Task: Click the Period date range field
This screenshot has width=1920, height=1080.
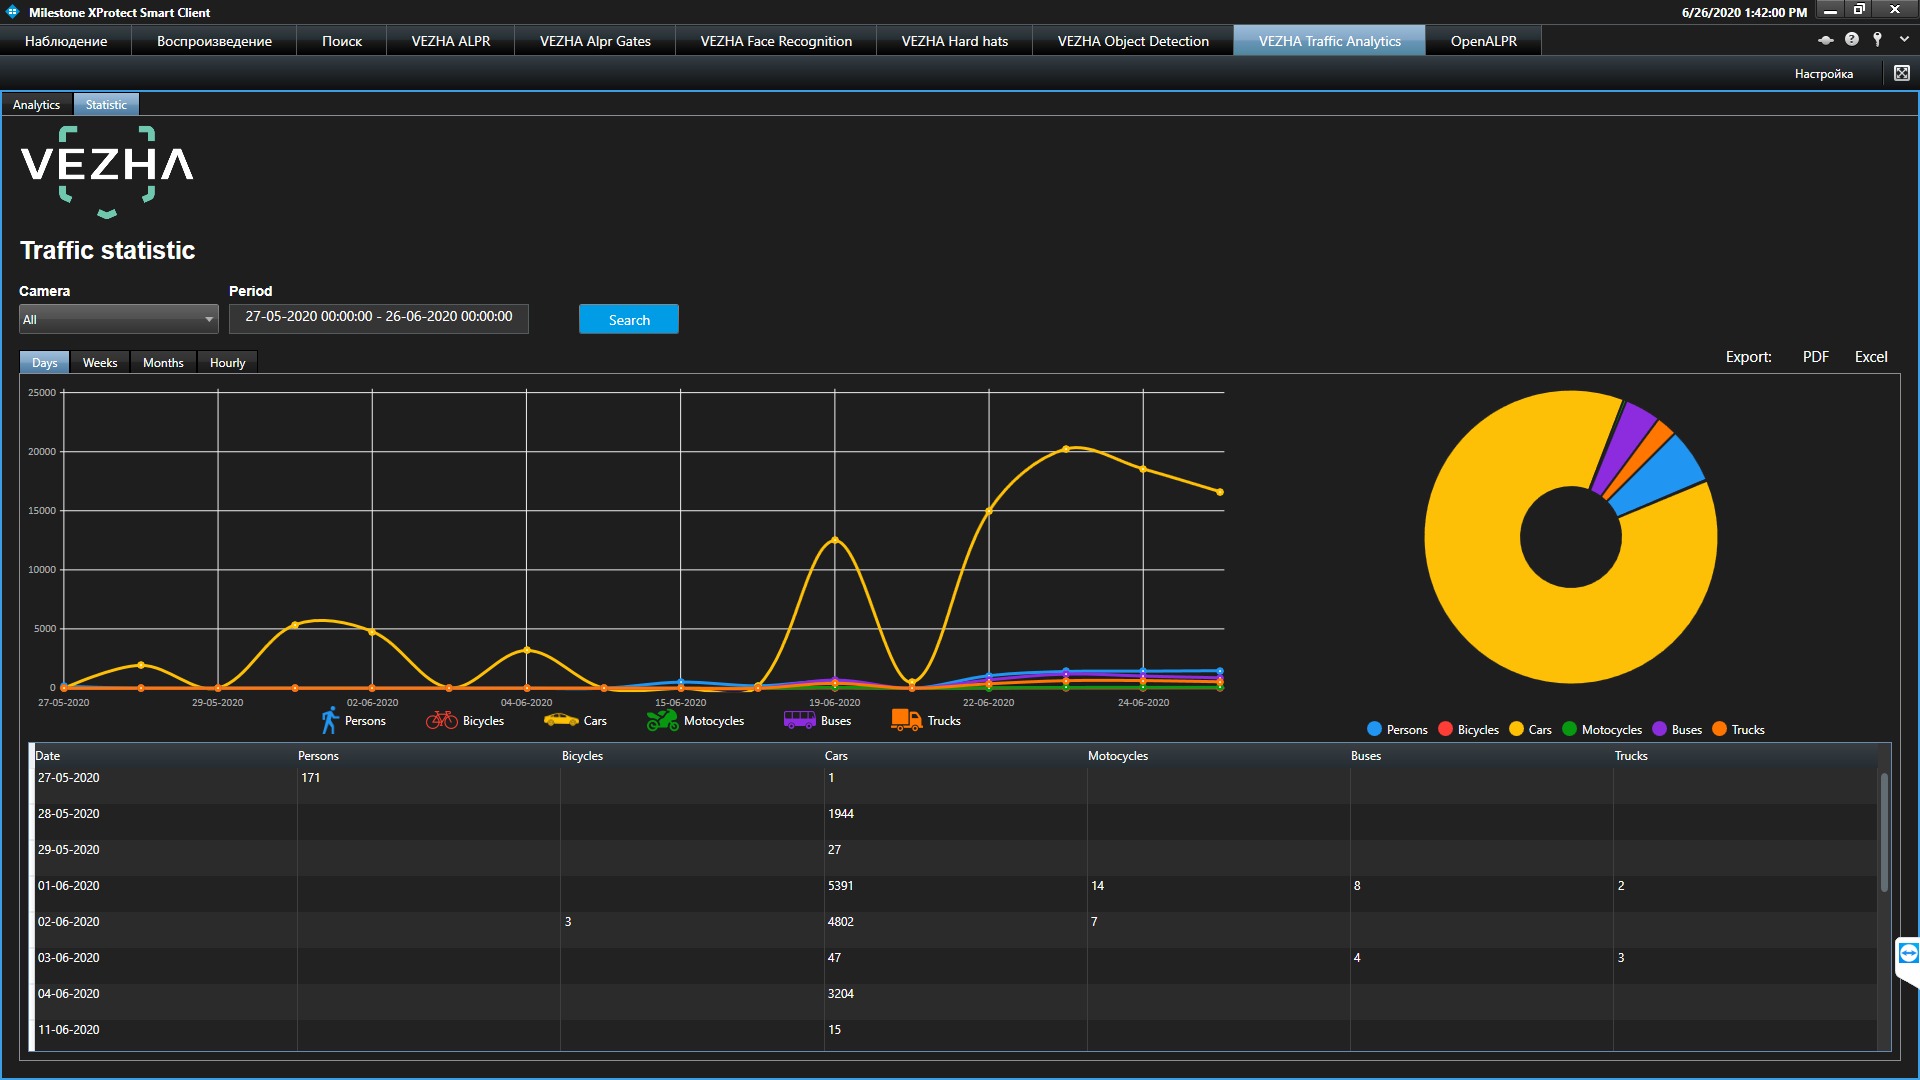Action: pos(378,317)
